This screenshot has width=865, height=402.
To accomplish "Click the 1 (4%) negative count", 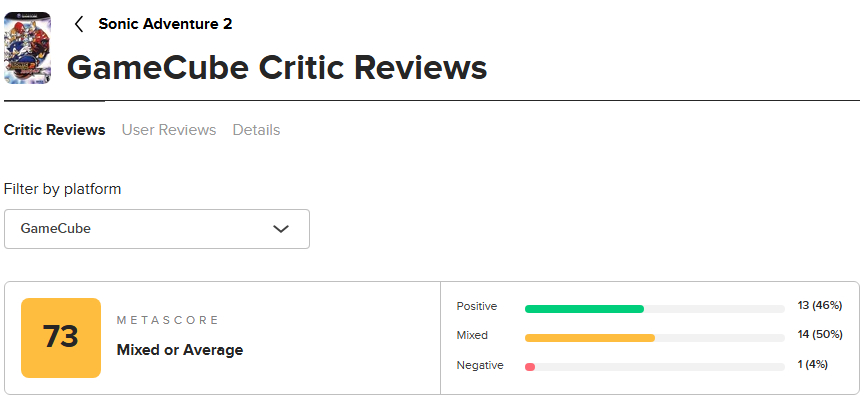I will 812,364.
